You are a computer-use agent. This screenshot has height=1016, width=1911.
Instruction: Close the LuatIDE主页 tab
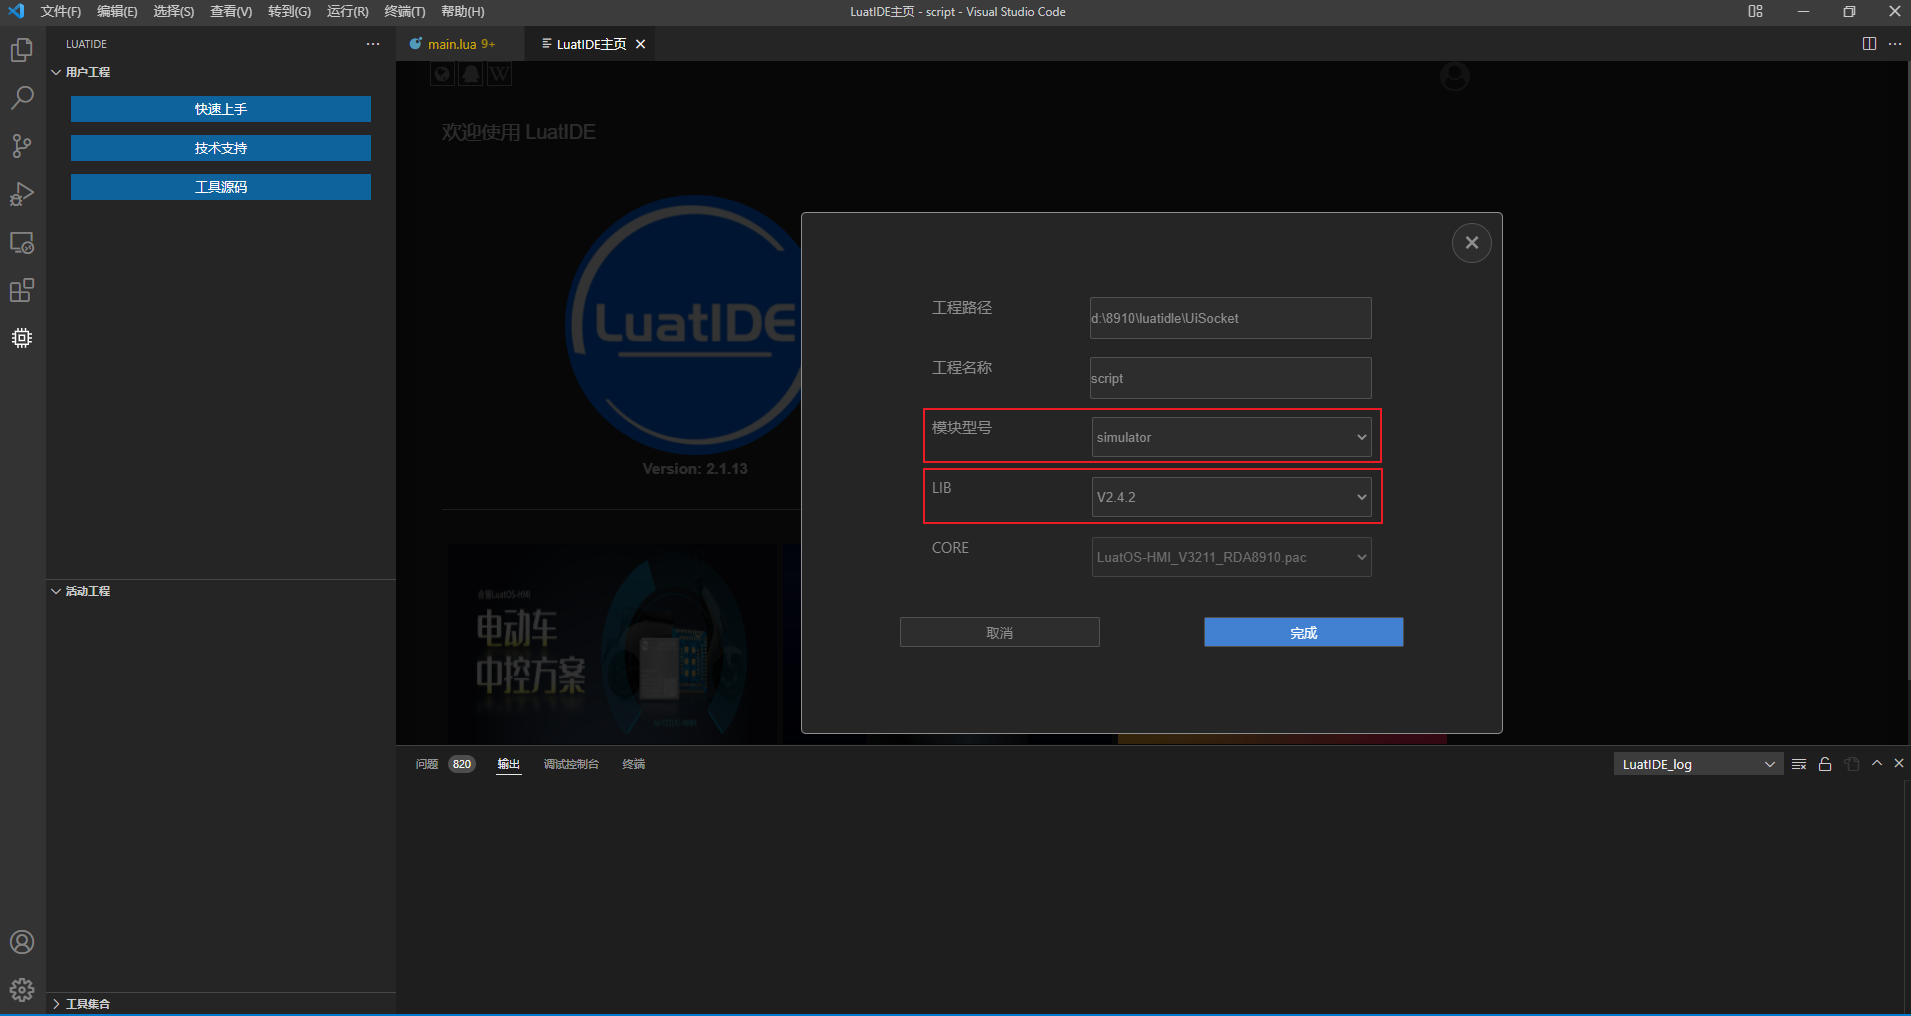641,44
